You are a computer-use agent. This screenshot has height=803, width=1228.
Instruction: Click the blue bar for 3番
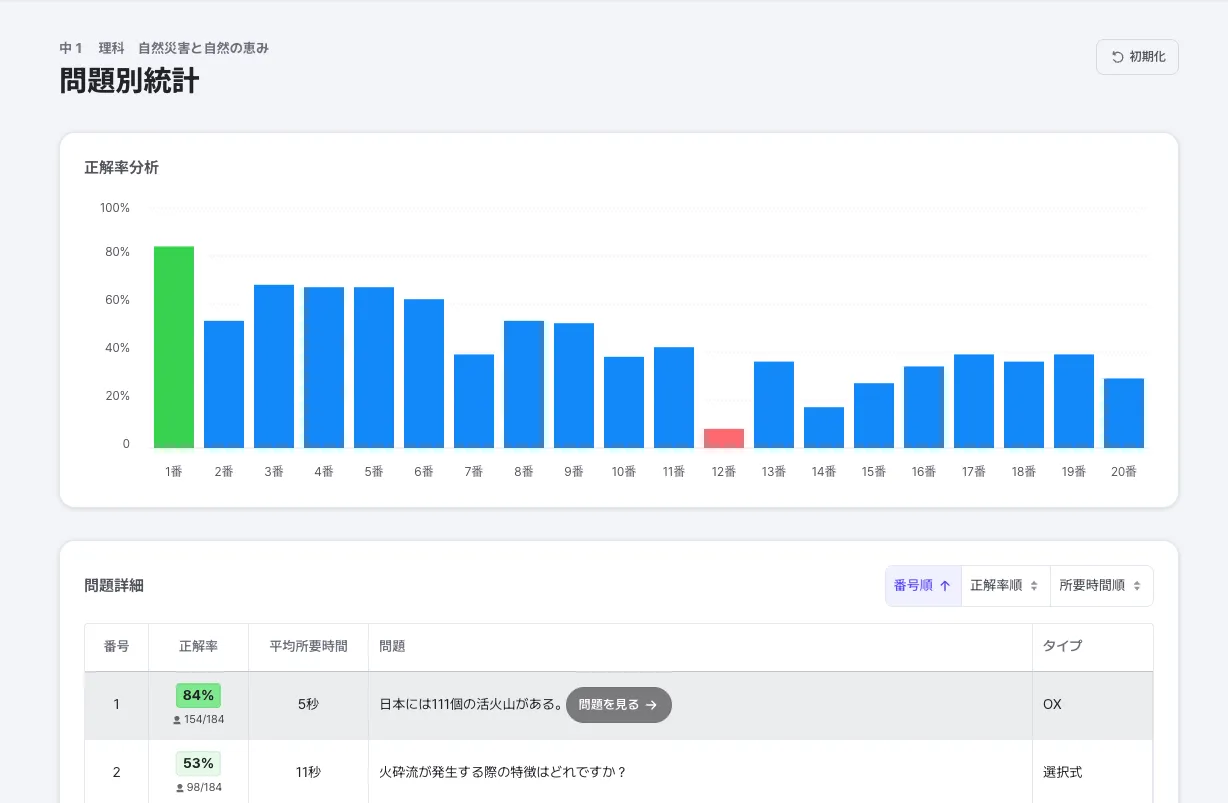[274, 366]
